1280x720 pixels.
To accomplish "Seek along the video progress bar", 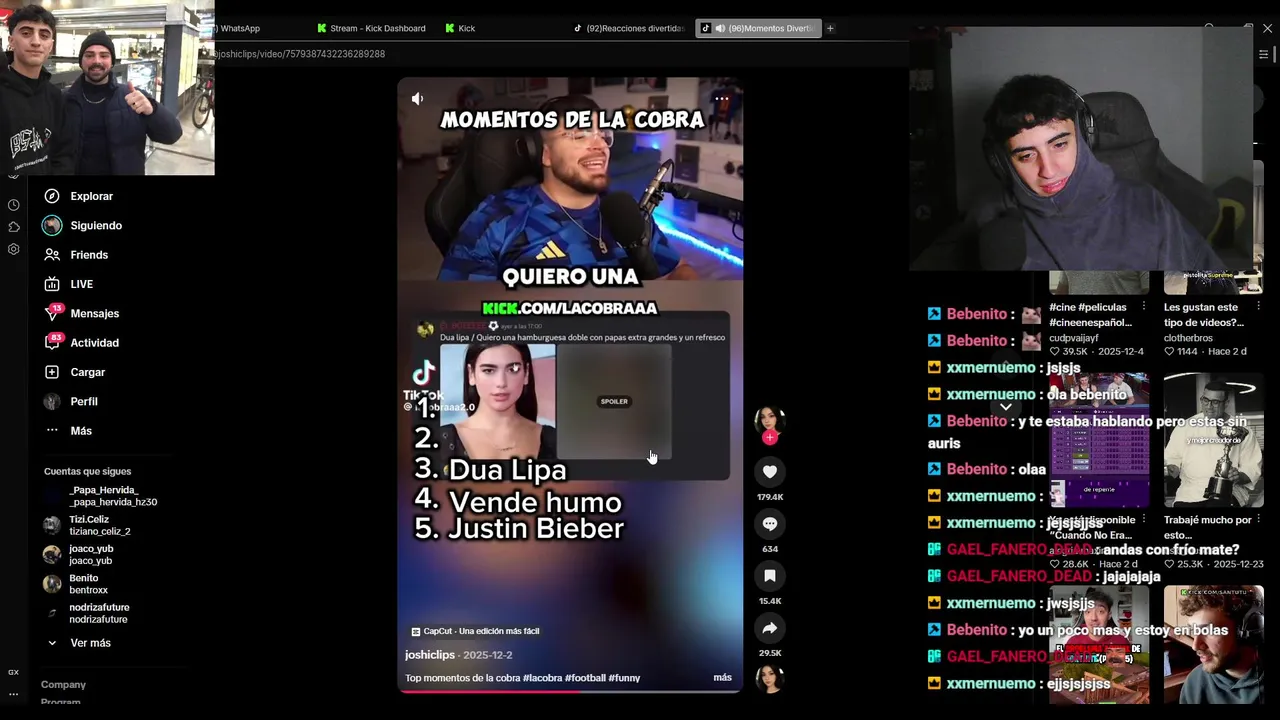I will coord(570,690).
